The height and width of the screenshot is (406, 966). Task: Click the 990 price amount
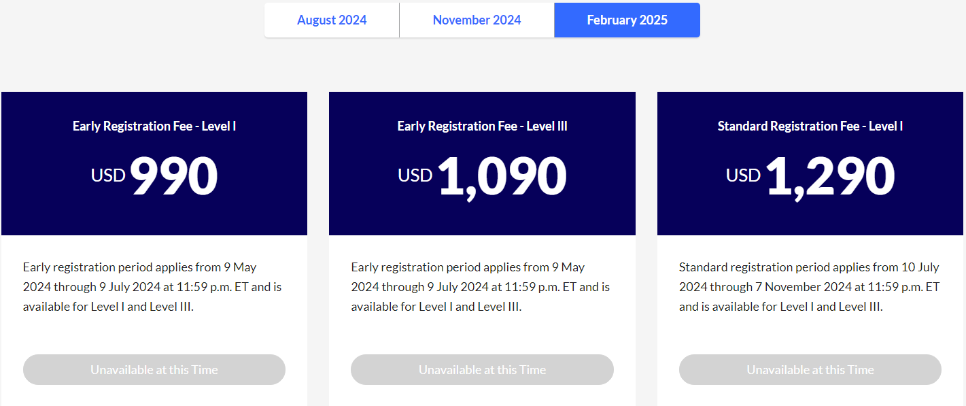(x=174, y=176)
